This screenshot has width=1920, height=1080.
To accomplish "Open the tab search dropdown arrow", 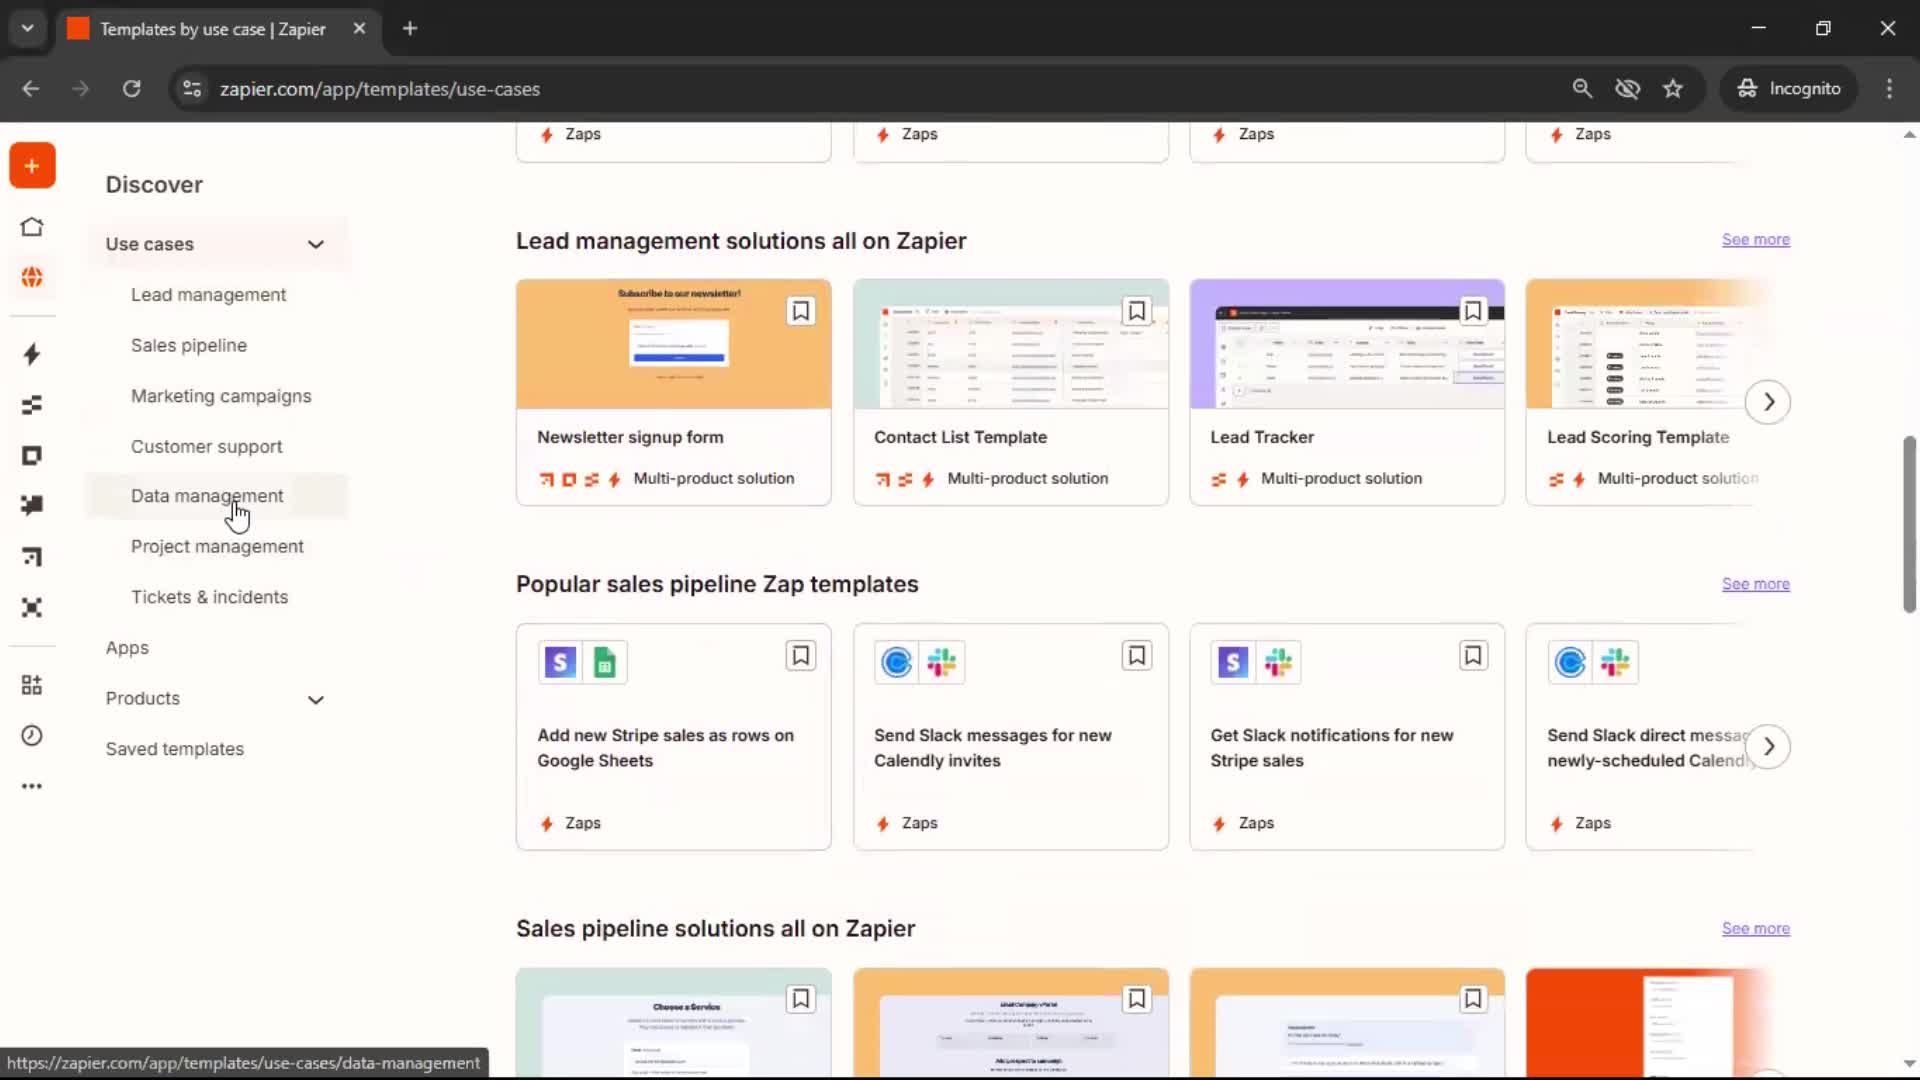I will [28, 28].
